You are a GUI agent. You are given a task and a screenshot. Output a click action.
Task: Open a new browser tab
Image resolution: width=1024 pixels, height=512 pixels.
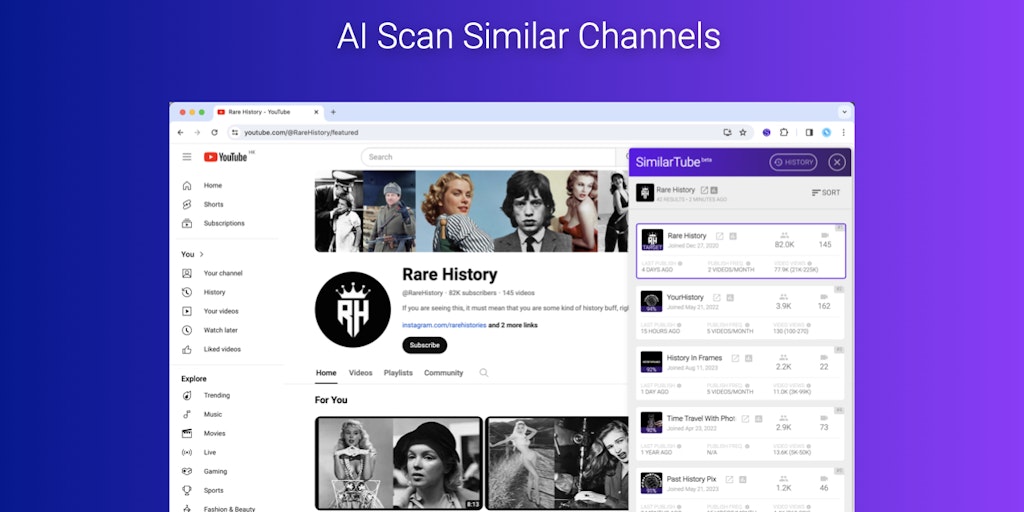[x=333, y=112]
